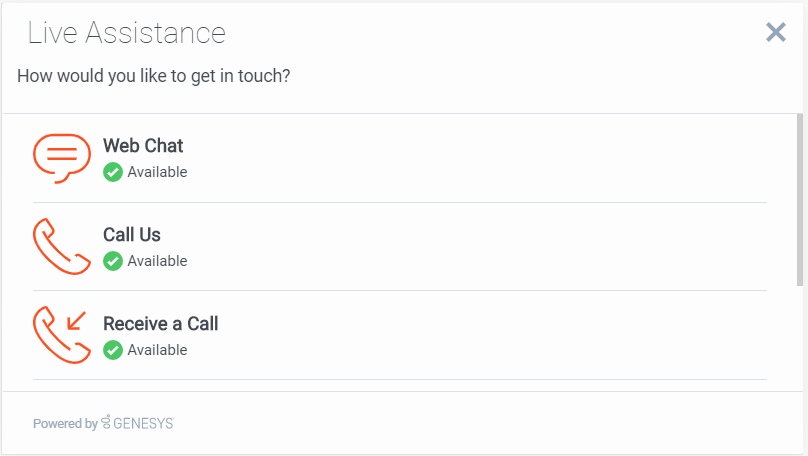Click the GENESYS wordmark text
This screenshot has height=456, width=808.
(143, 424)
